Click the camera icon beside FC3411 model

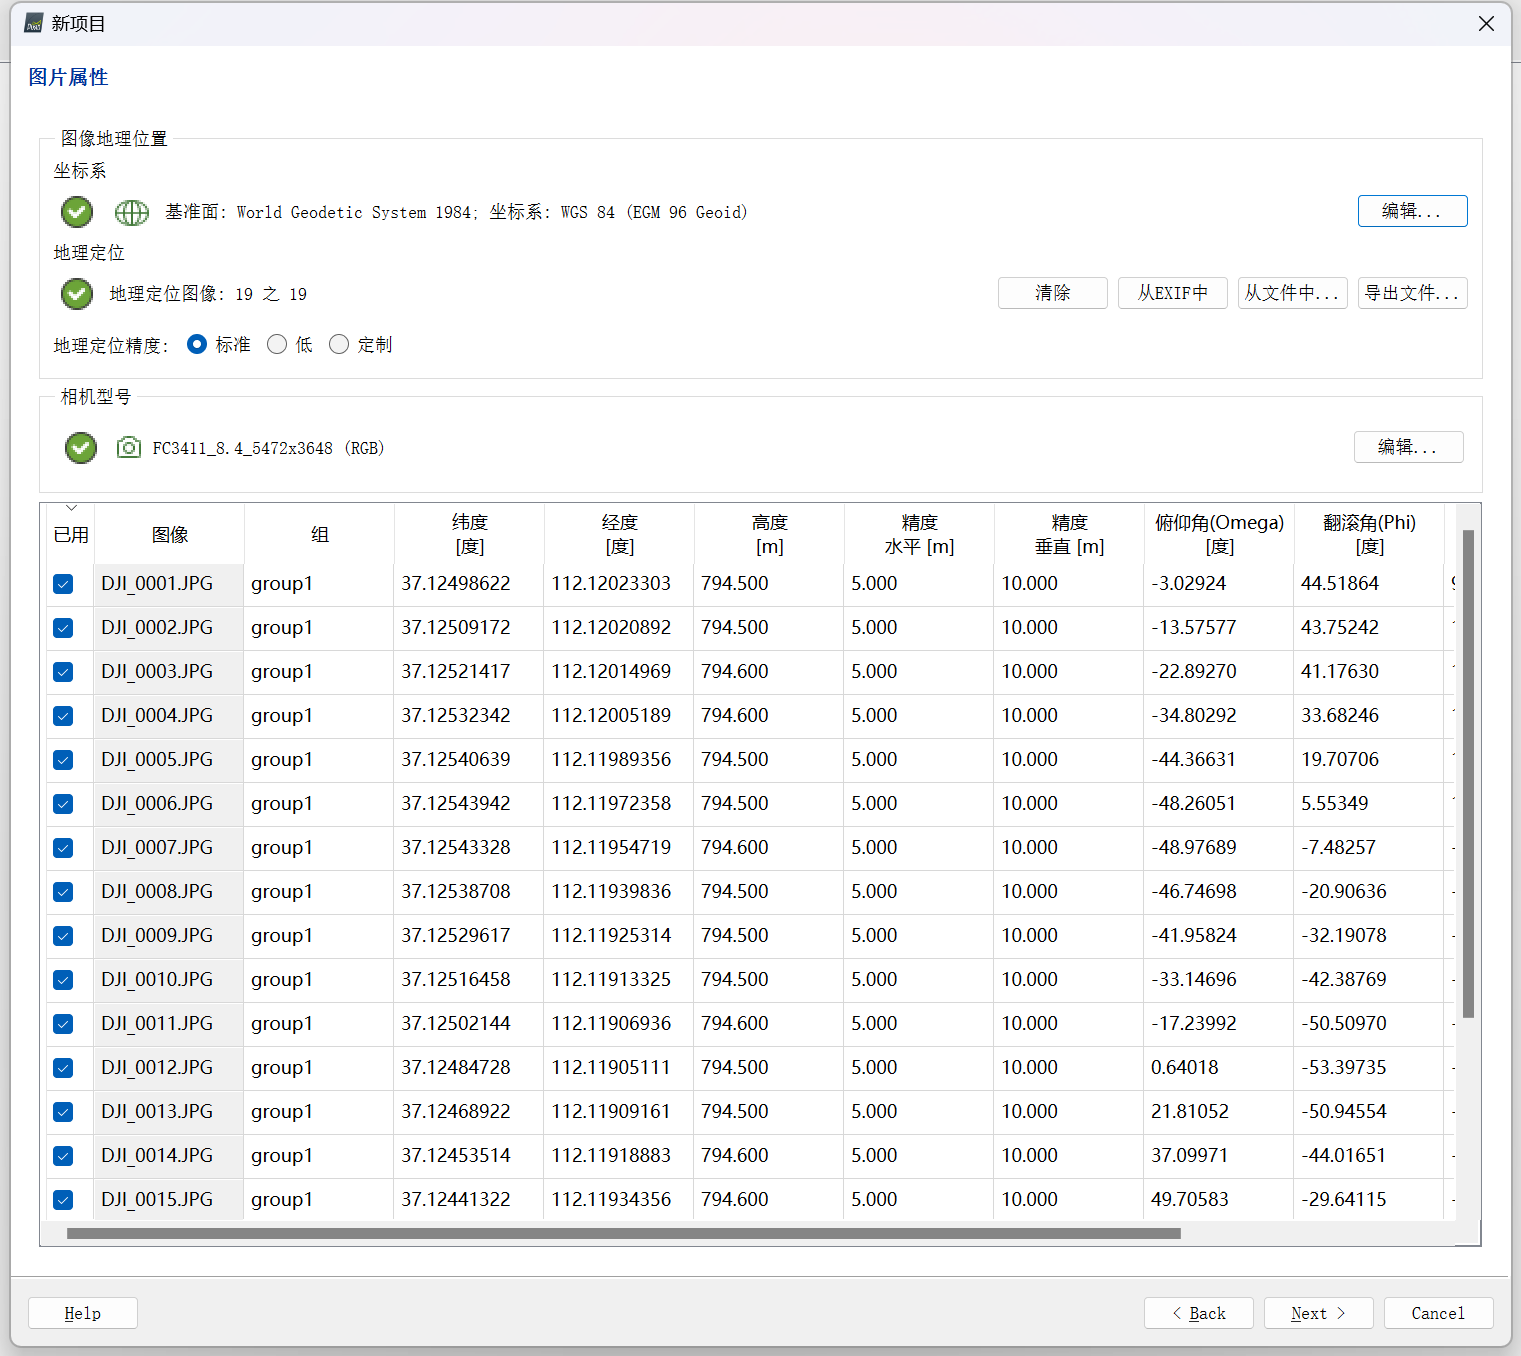click(x=129, y=447)
